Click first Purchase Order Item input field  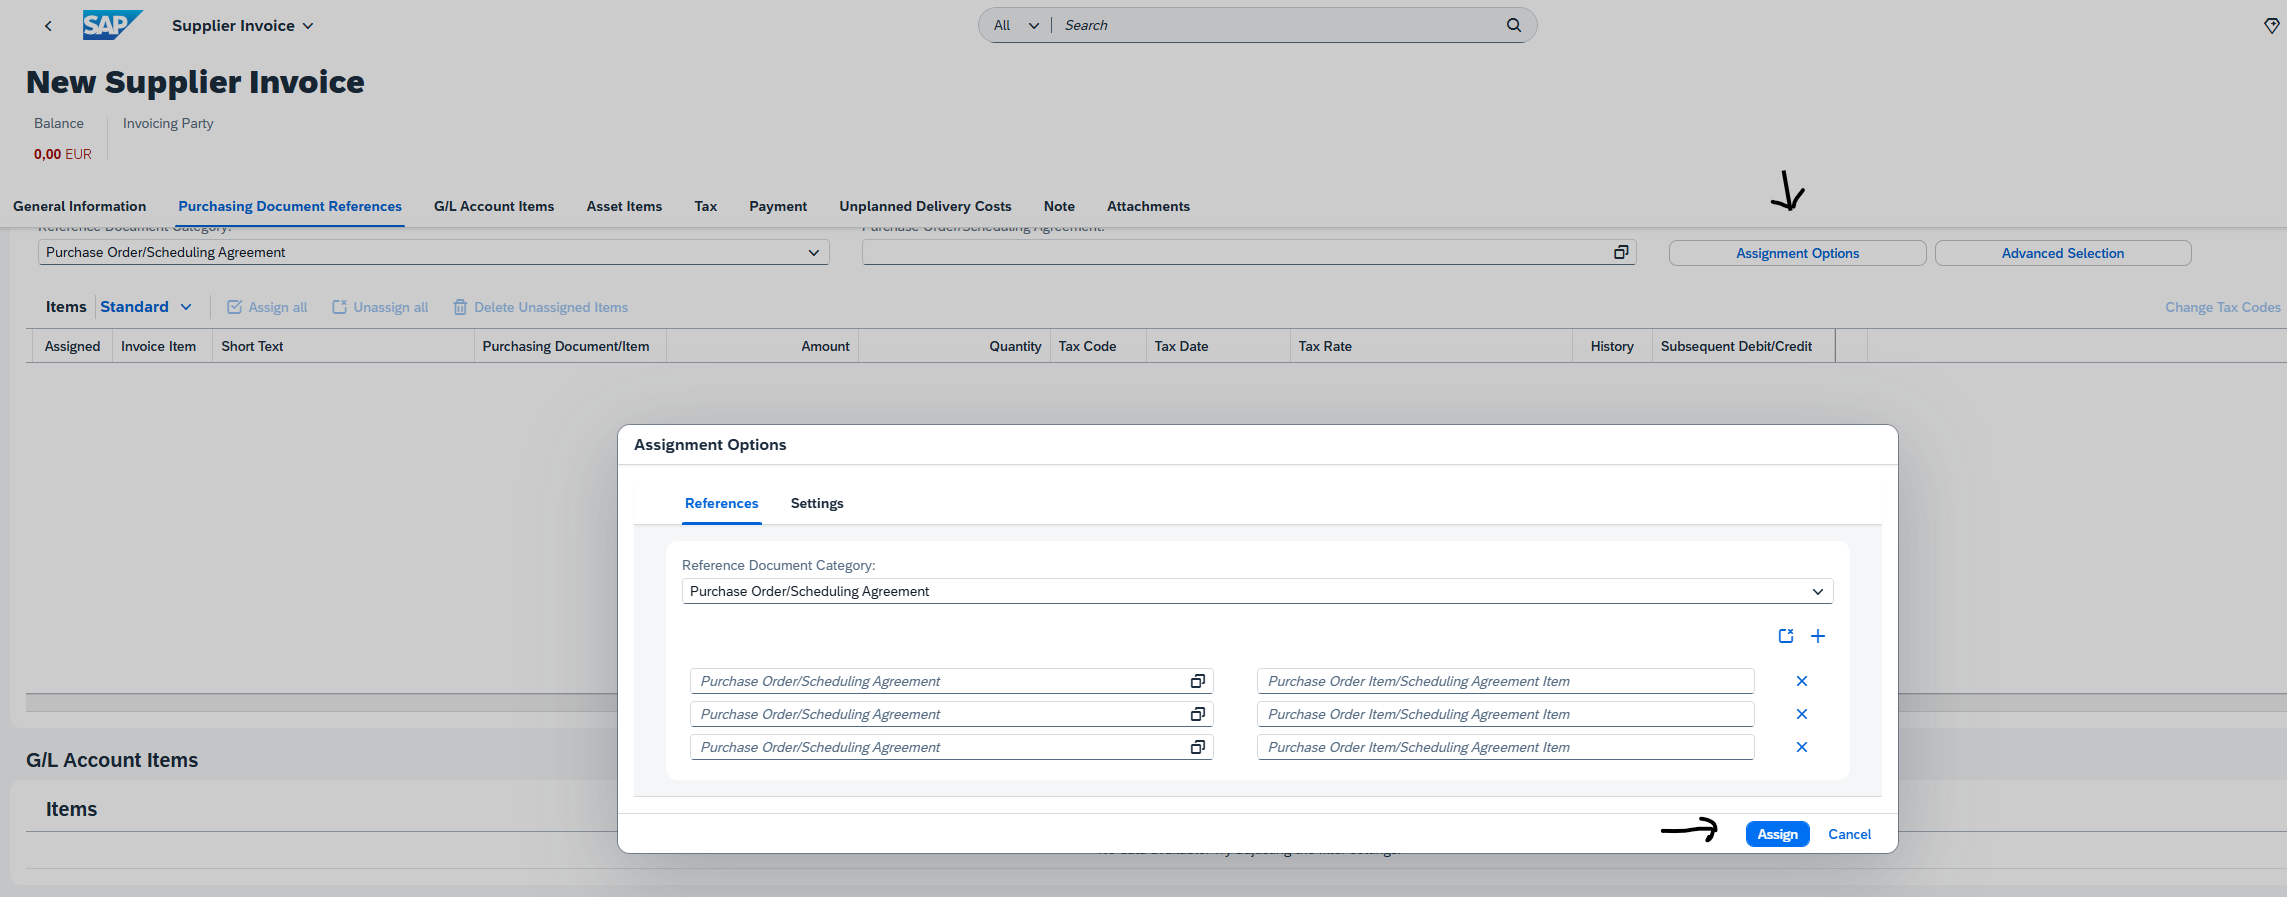pos(1505,681)
